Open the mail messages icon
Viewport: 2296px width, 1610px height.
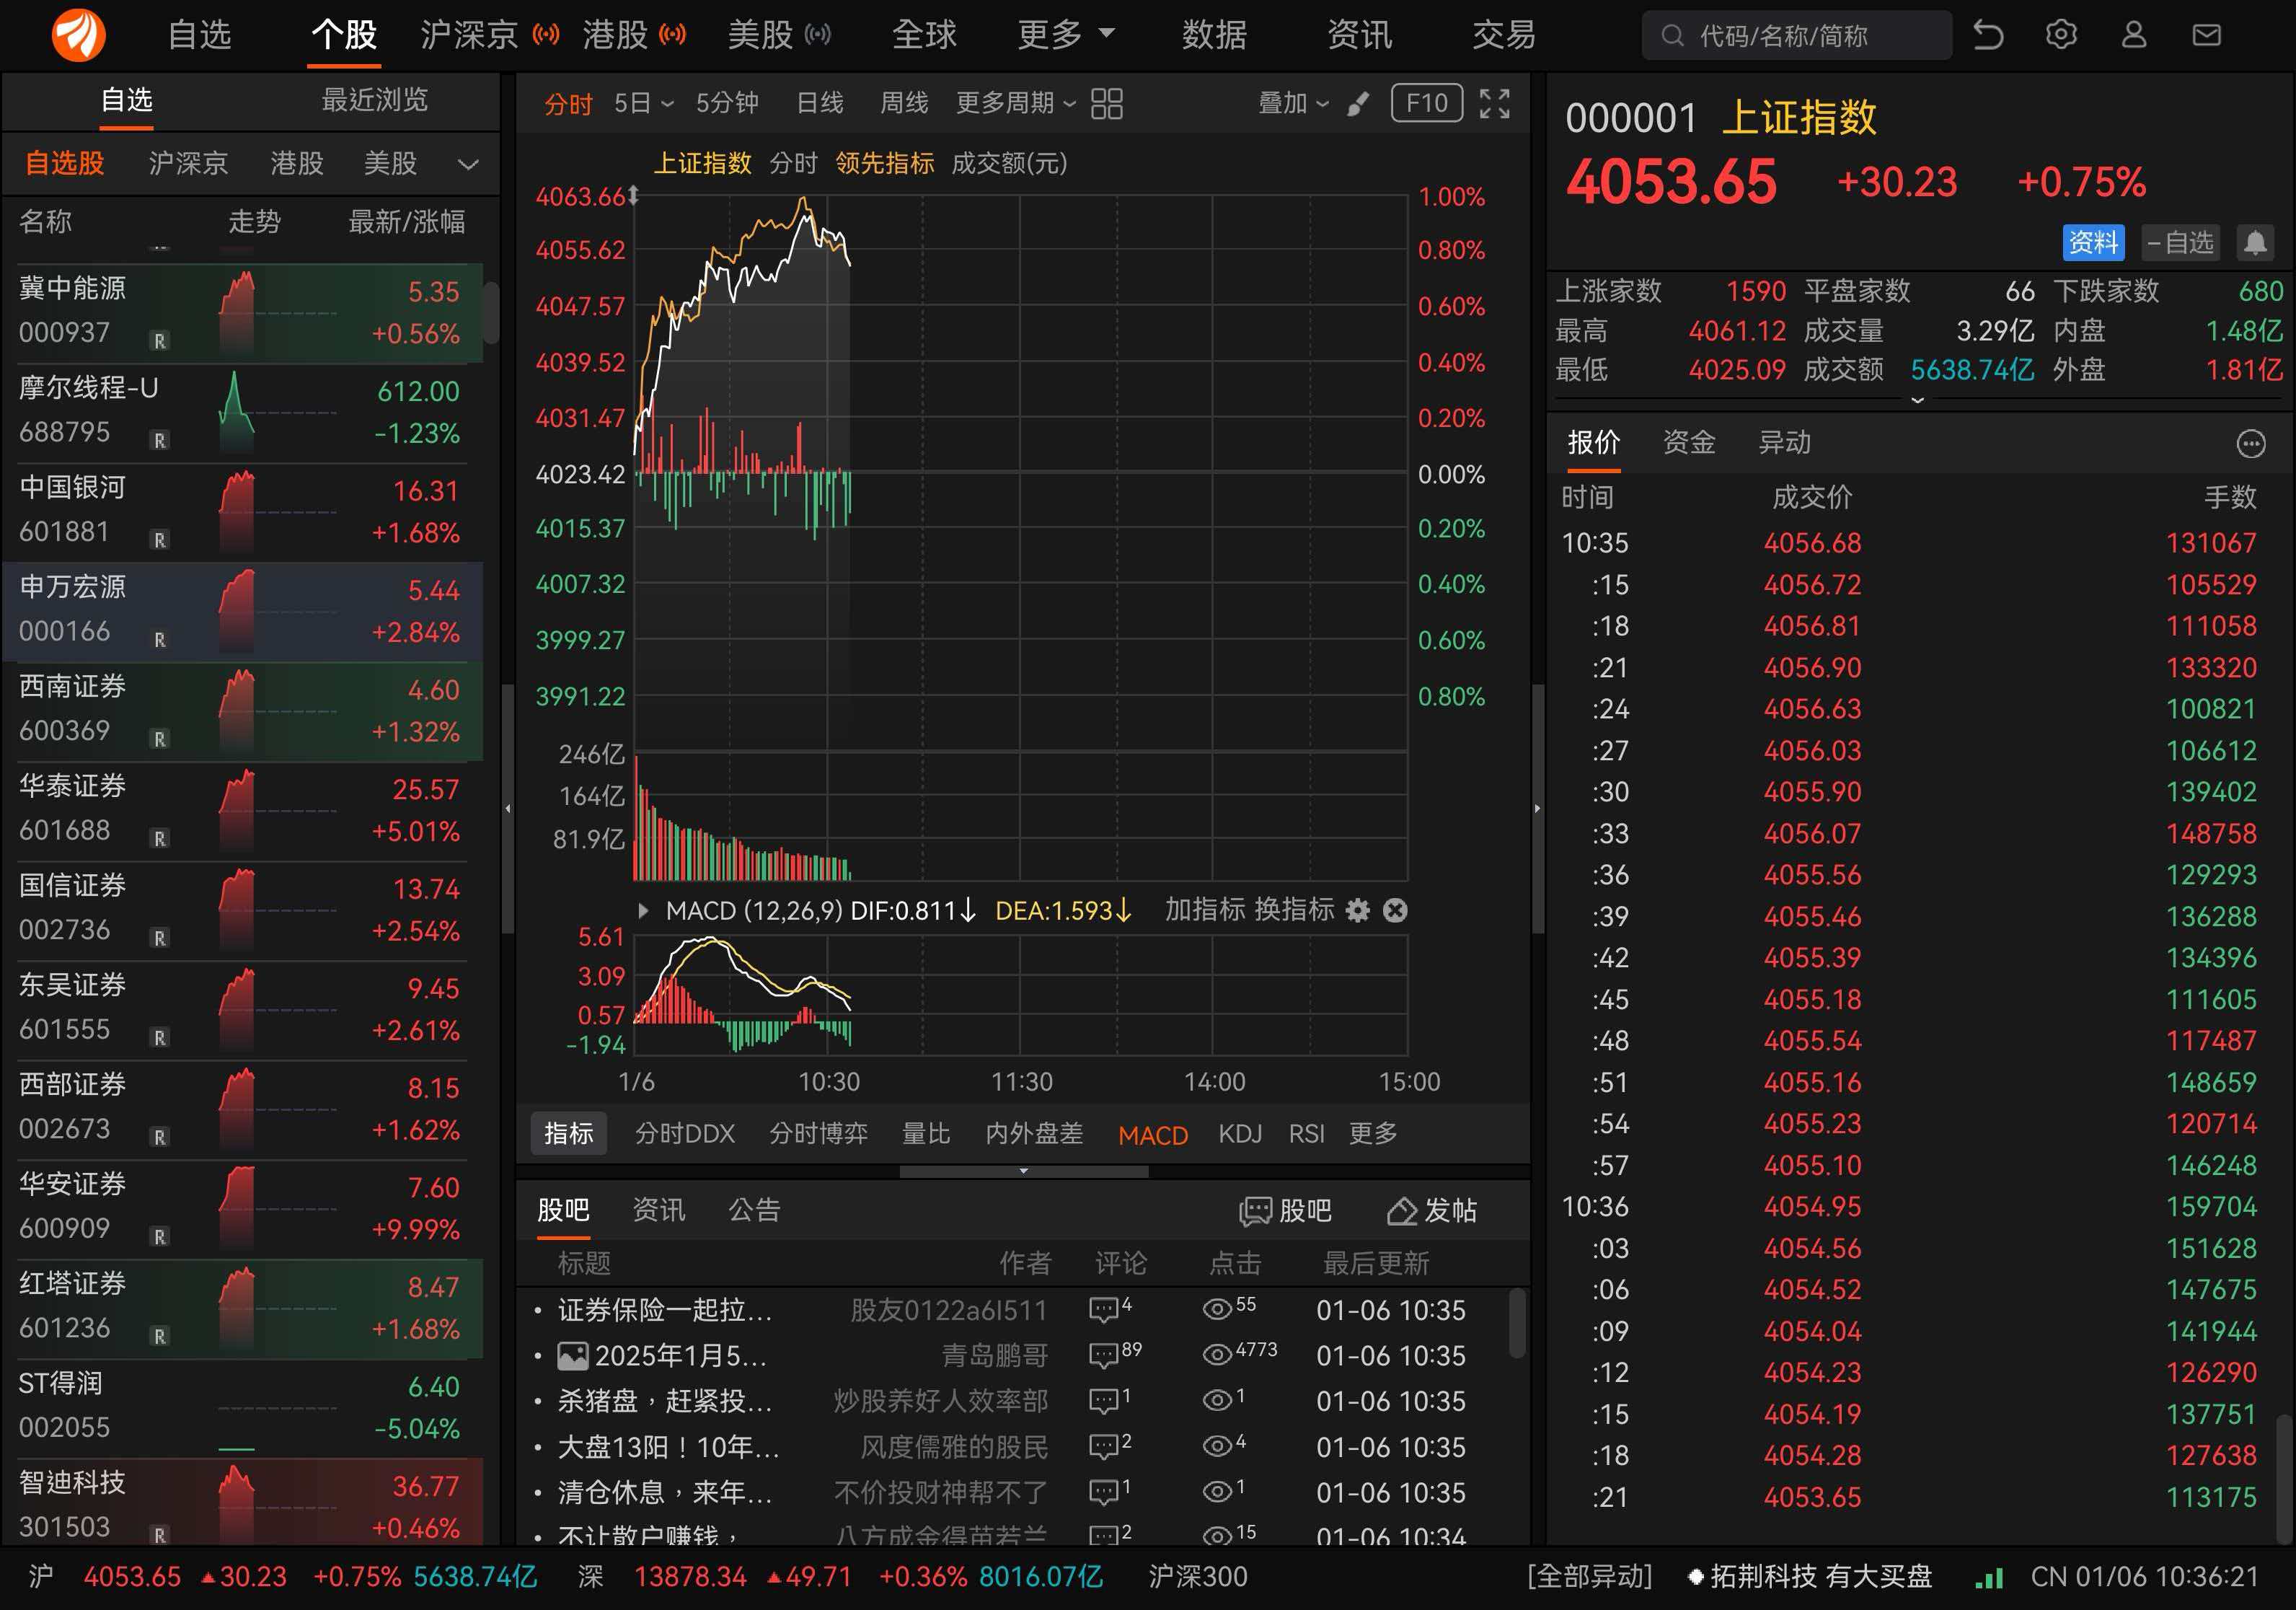[x=2206, y=35]
